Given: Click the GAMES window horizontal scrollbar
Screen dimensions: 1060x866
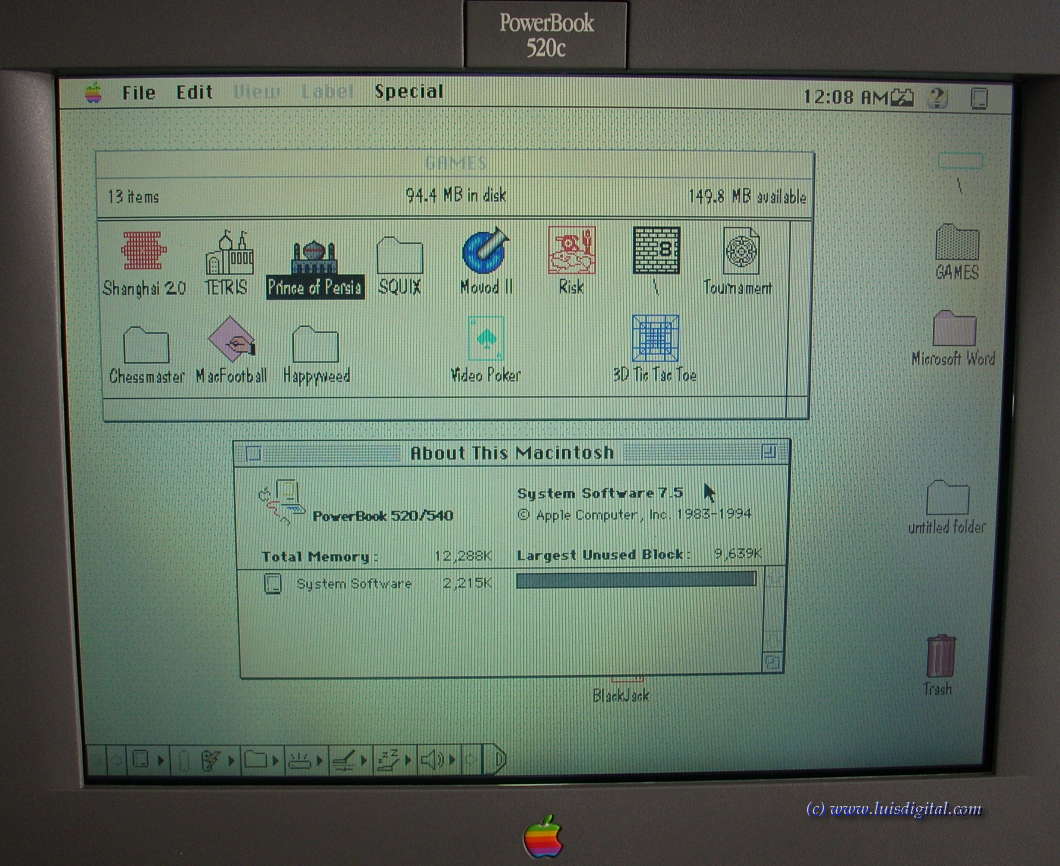Looking at the screenshot, I should pos(445,408).
